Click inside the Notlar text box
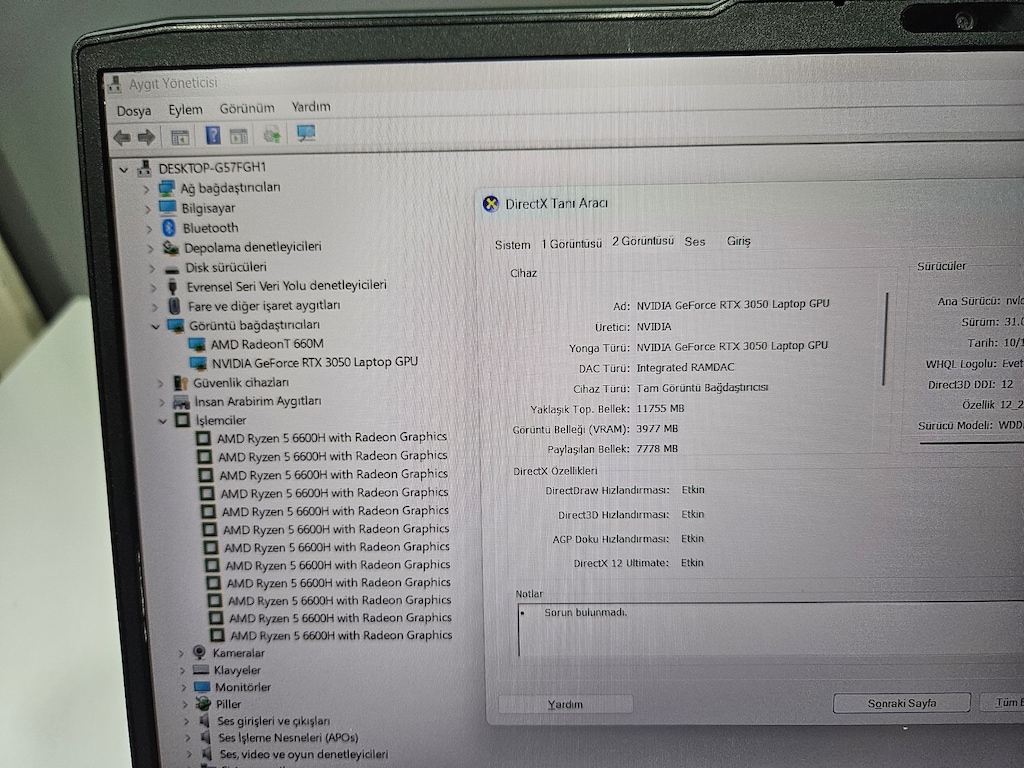The image size is (1024, 768). click(771, 629)
